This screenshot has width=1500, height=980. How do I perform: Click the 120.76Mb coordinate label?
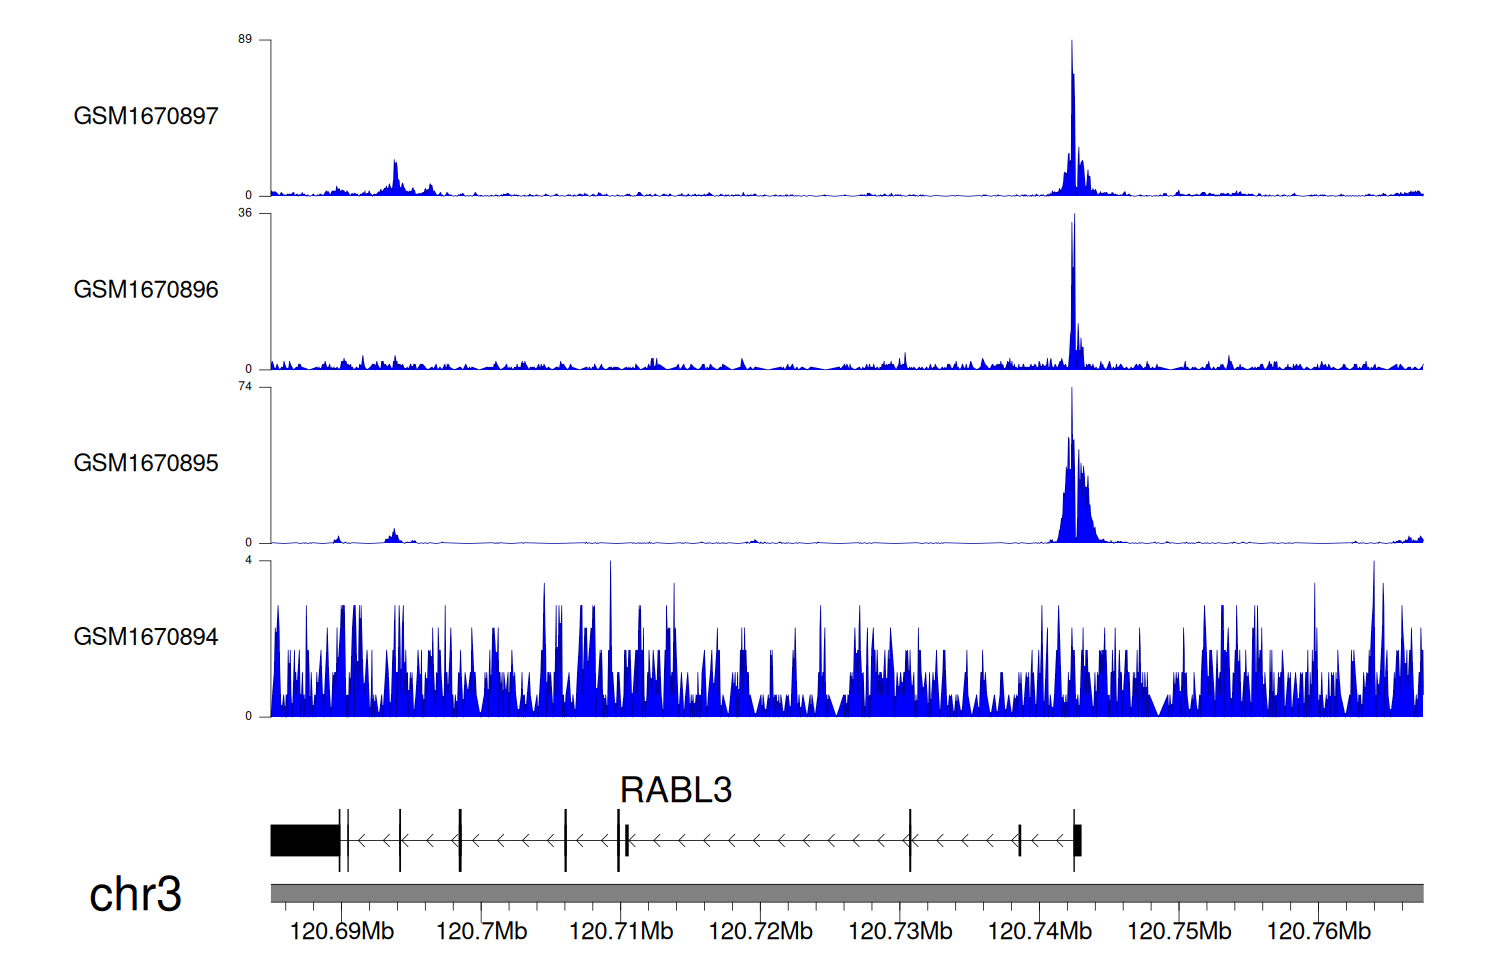[1319, 932]
